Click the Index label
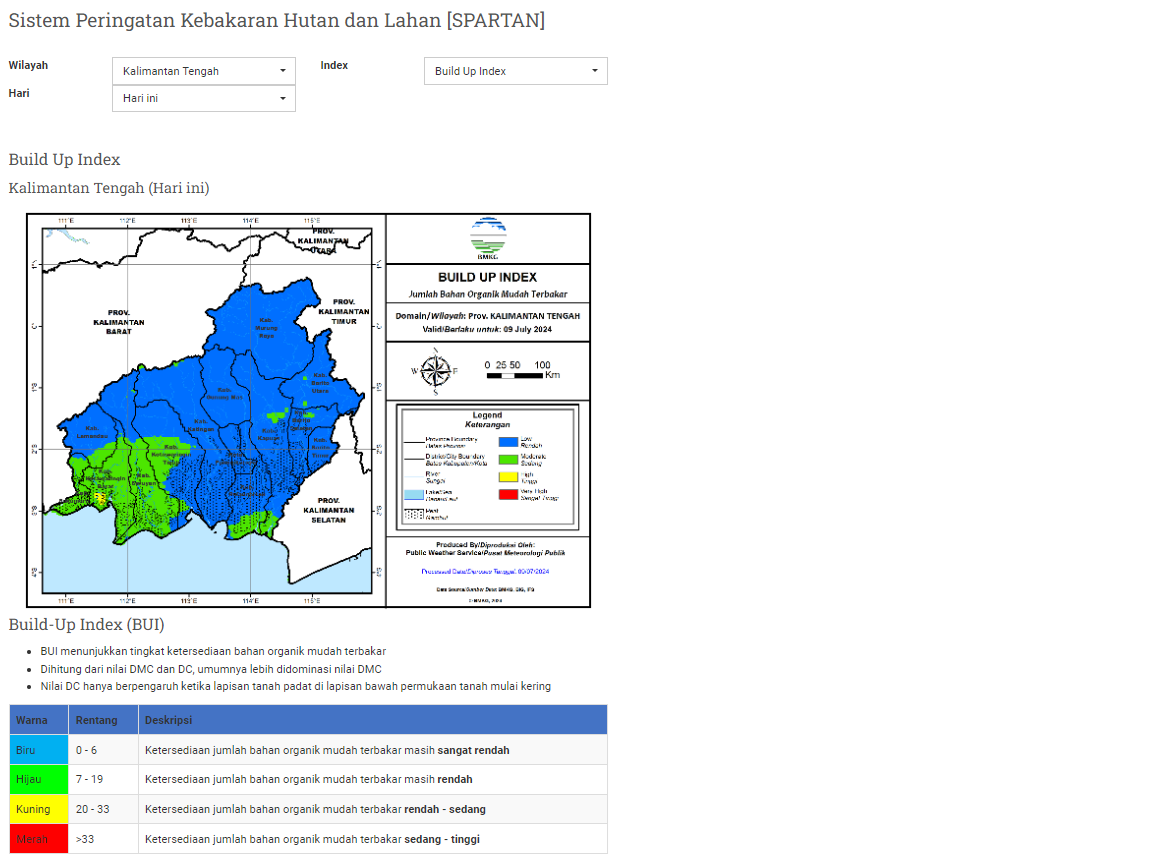Viewport: 1152px width, 857px height. (334, 65)
